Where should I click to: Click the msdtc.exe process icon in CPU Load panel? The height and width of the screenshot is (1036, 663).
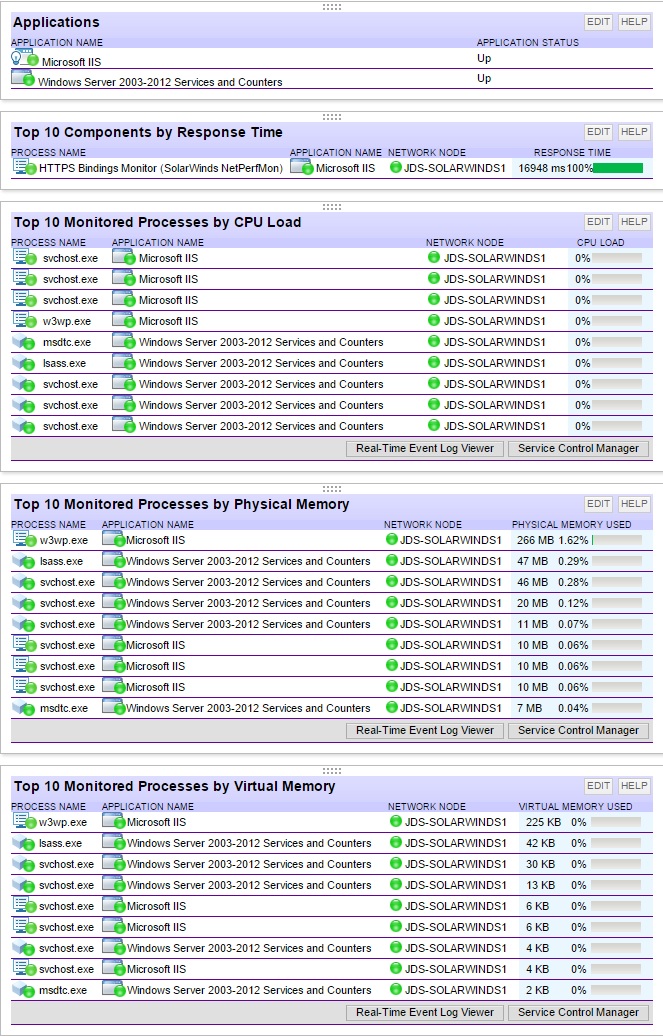point(24,342)
